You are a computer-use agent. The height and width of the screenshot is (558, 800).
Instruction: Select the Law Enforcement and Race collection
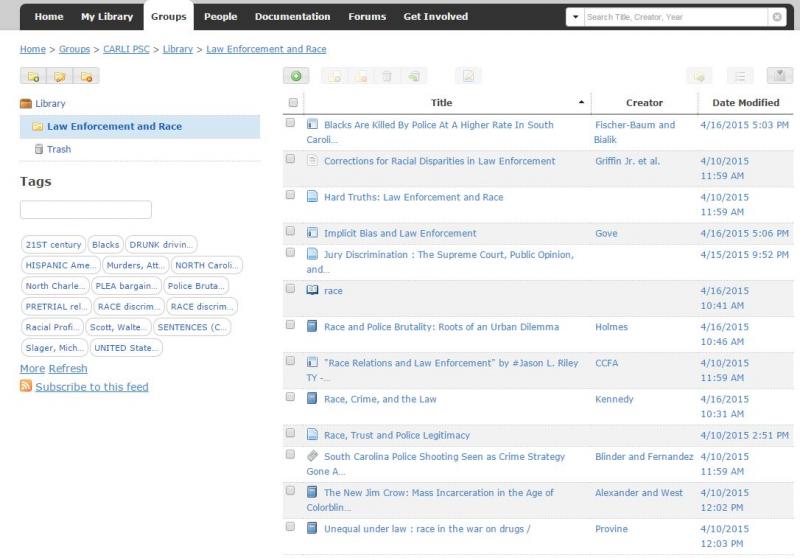140,126
